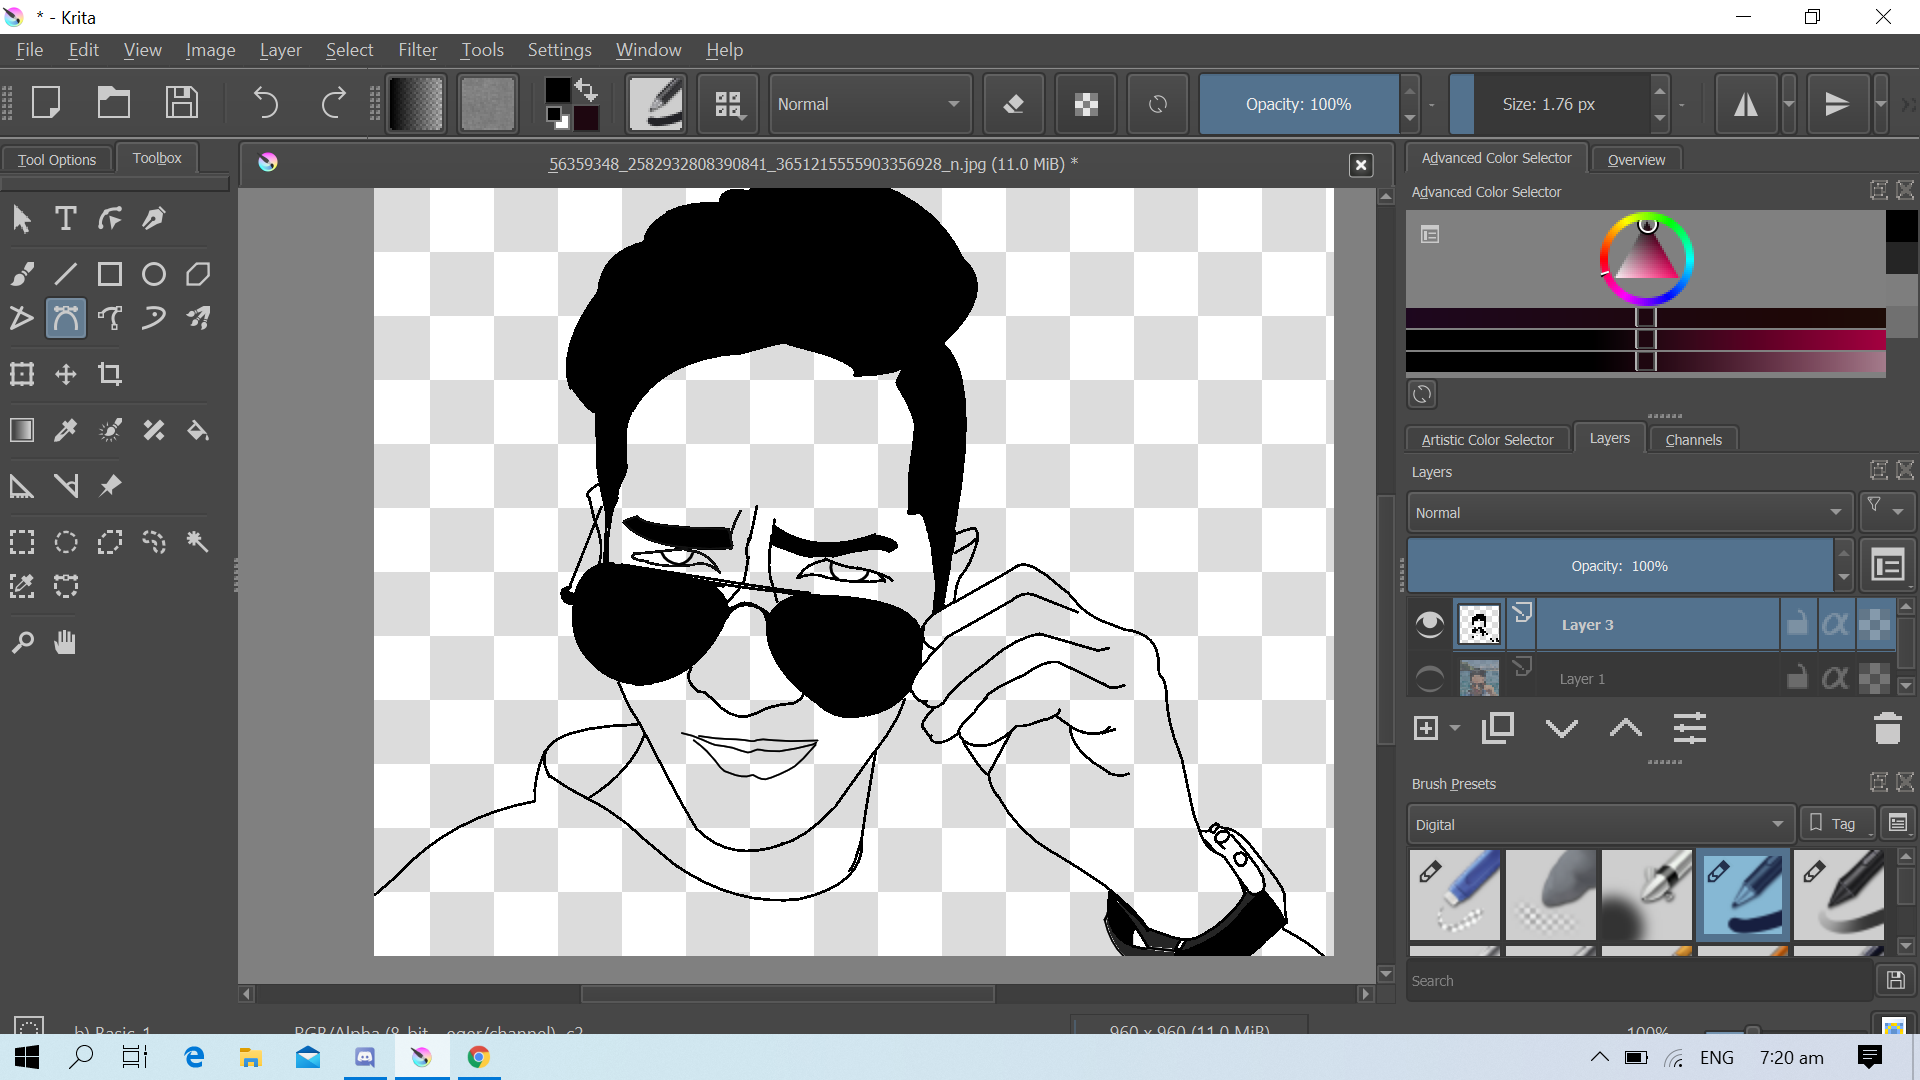This screenshot has height=1080, width=1920.
Task: Select the Pan hand tool
Action: [x=66, y=642]
